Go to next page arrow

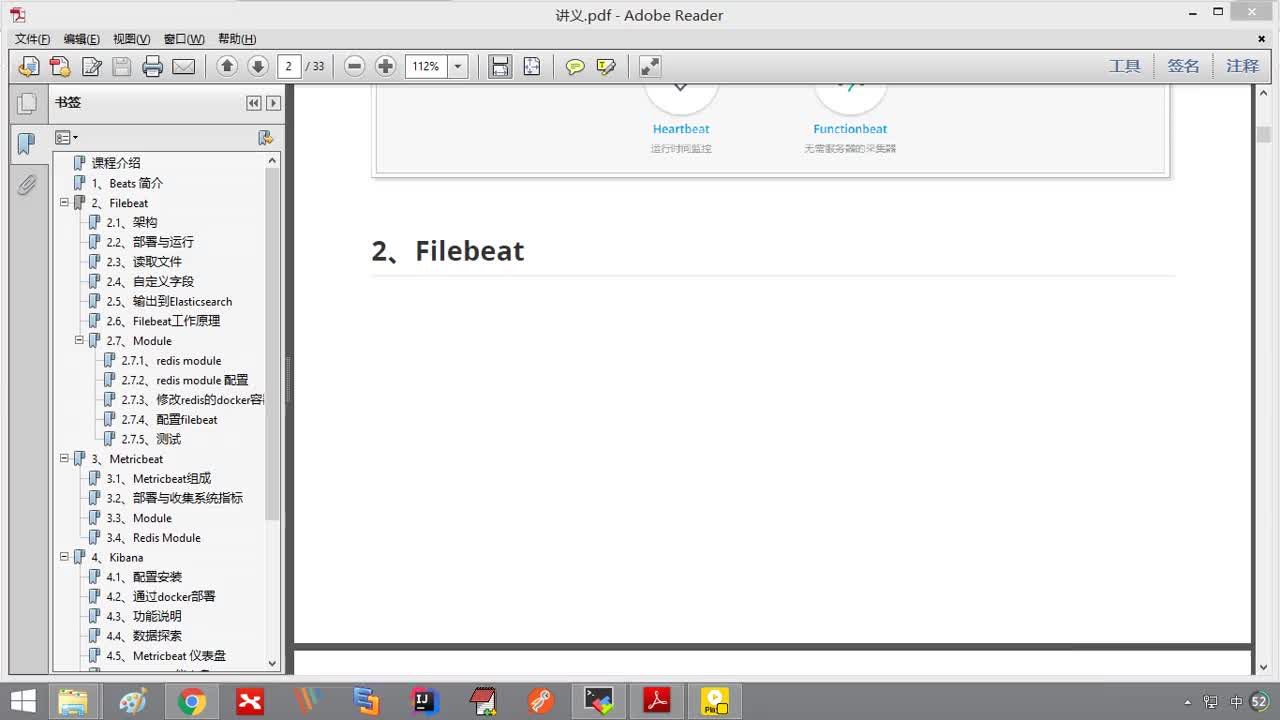(x=258, y=66)
